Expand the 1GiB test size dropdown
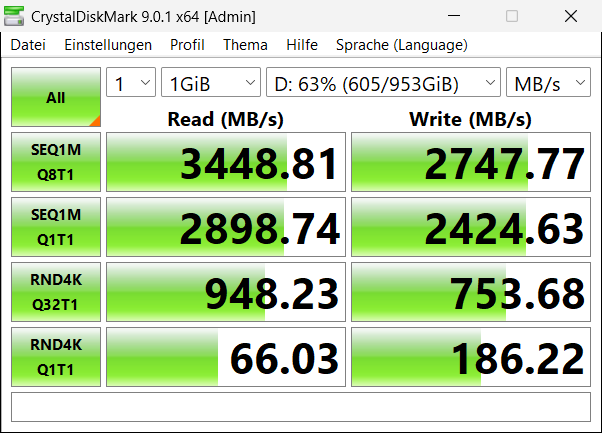This screenshot has height=433, width=602. tap(211, 82)
